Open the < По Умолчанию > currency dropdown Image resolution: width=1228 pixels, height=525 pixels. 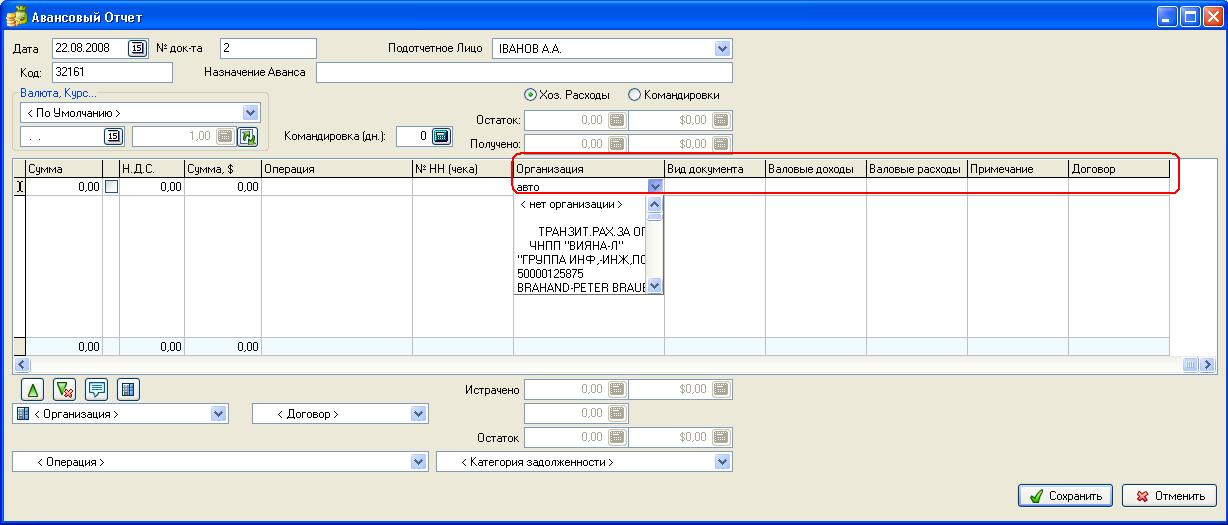pyautogui.click(x=250, y=113)
